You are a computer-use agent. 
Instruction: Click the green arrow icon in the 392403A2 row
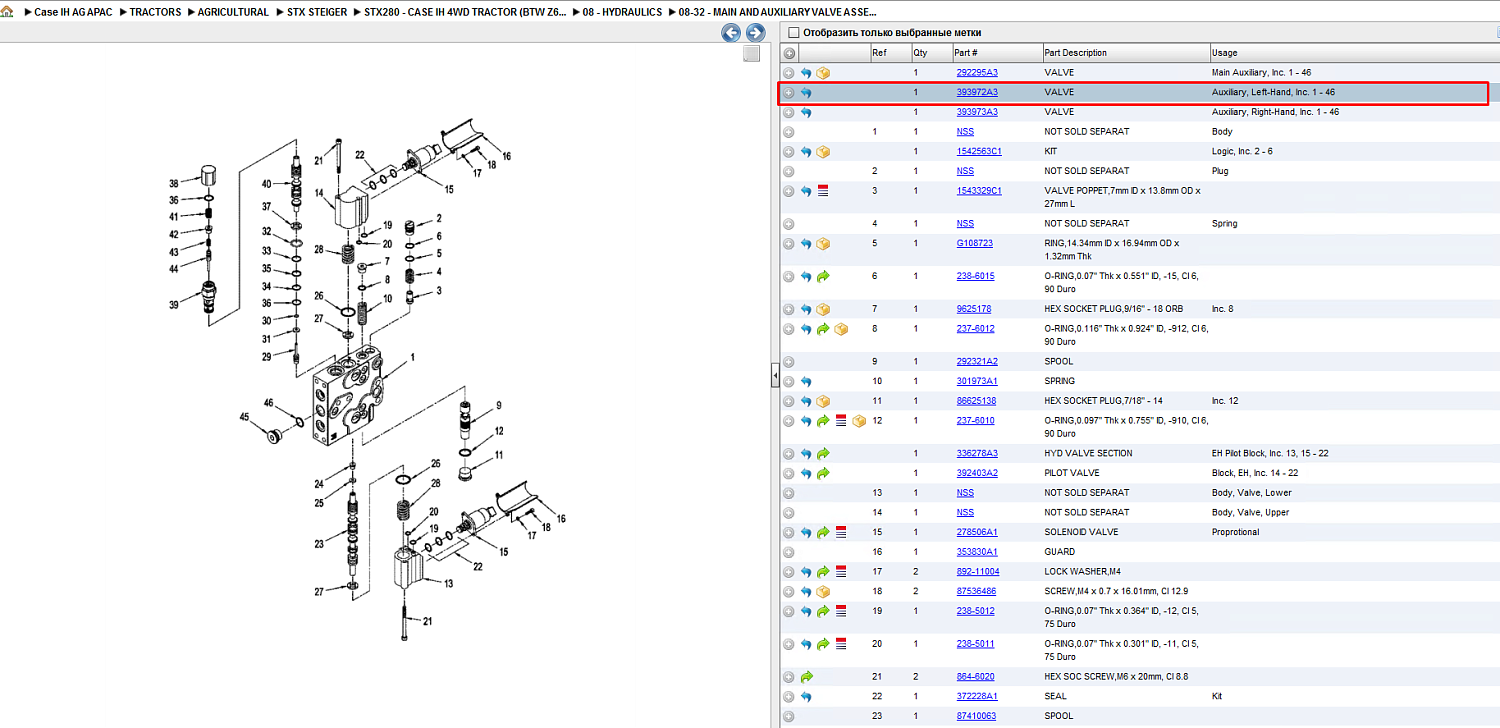coord(823,473)
